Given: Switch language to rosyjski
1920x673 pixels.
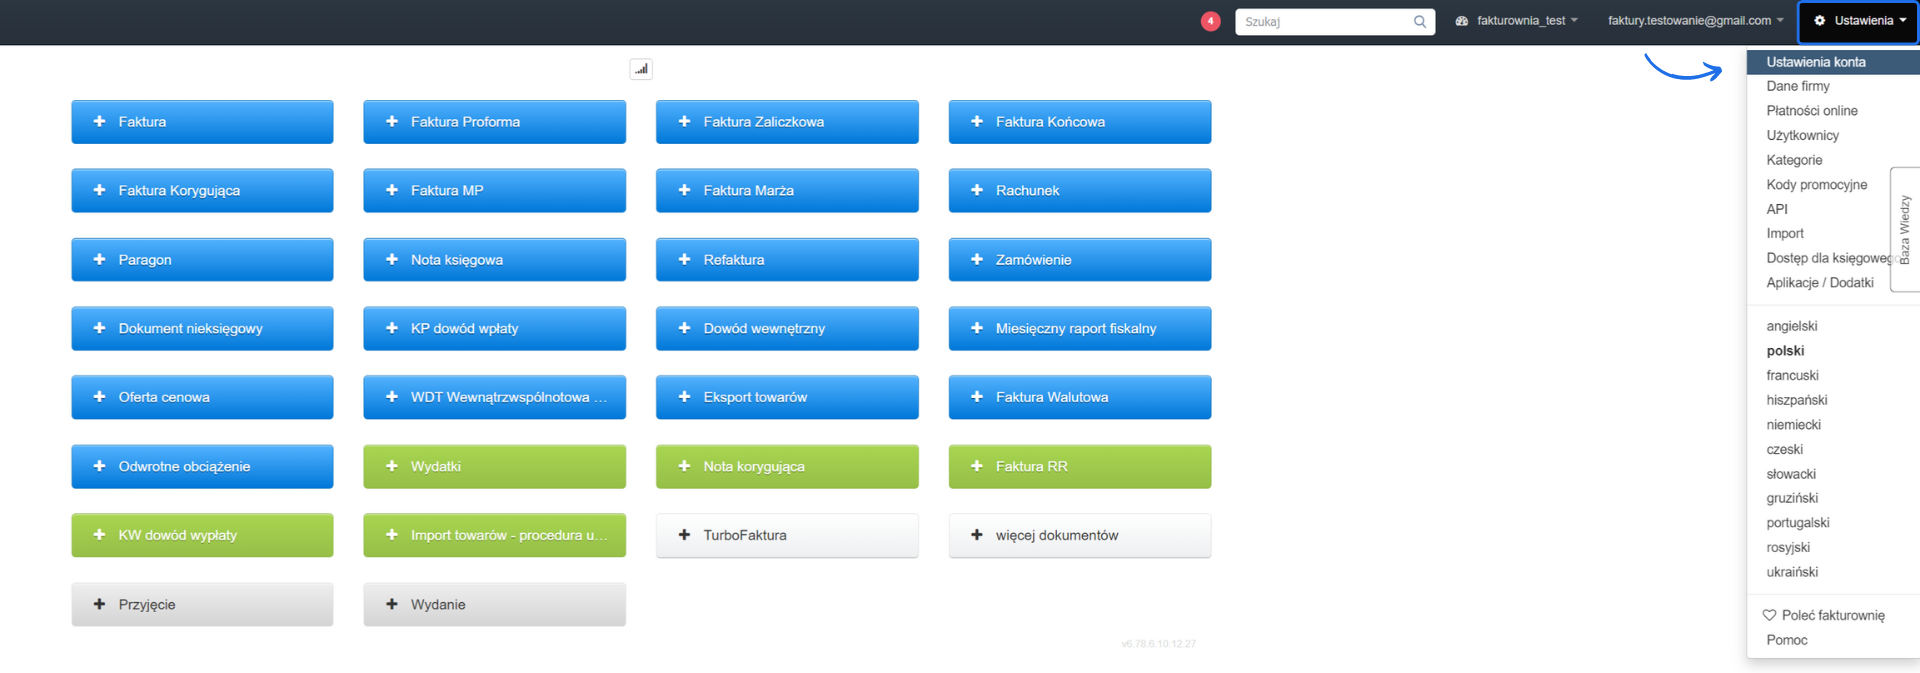Looking at the screenshot, I should coord(1788,547).
